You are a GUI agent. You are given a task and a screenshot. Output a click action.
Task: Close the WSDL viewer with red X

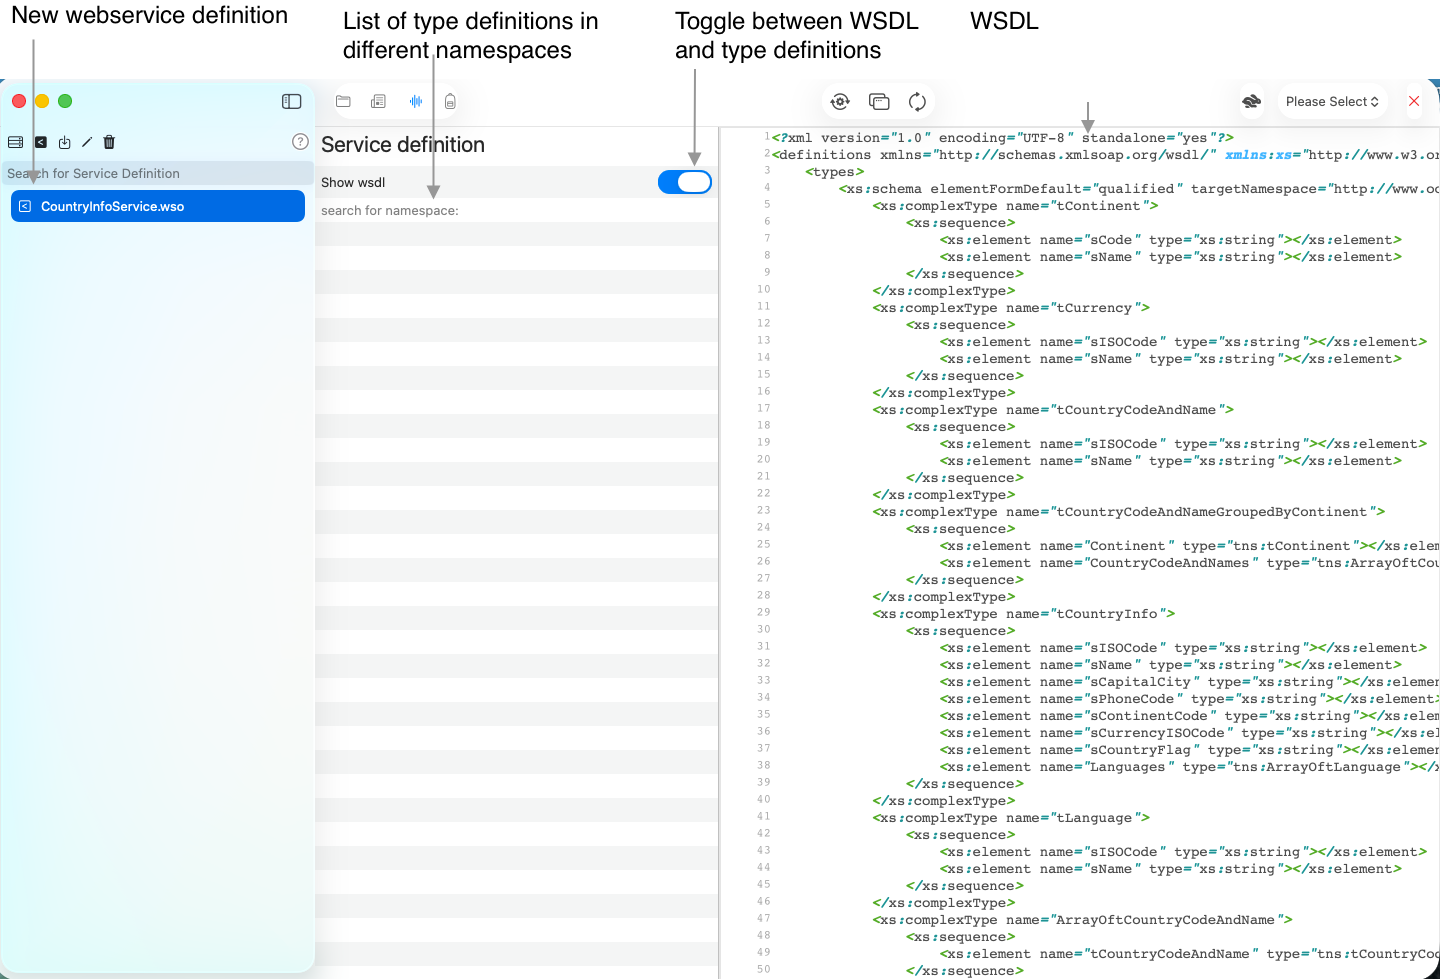tap(1414, 101)
